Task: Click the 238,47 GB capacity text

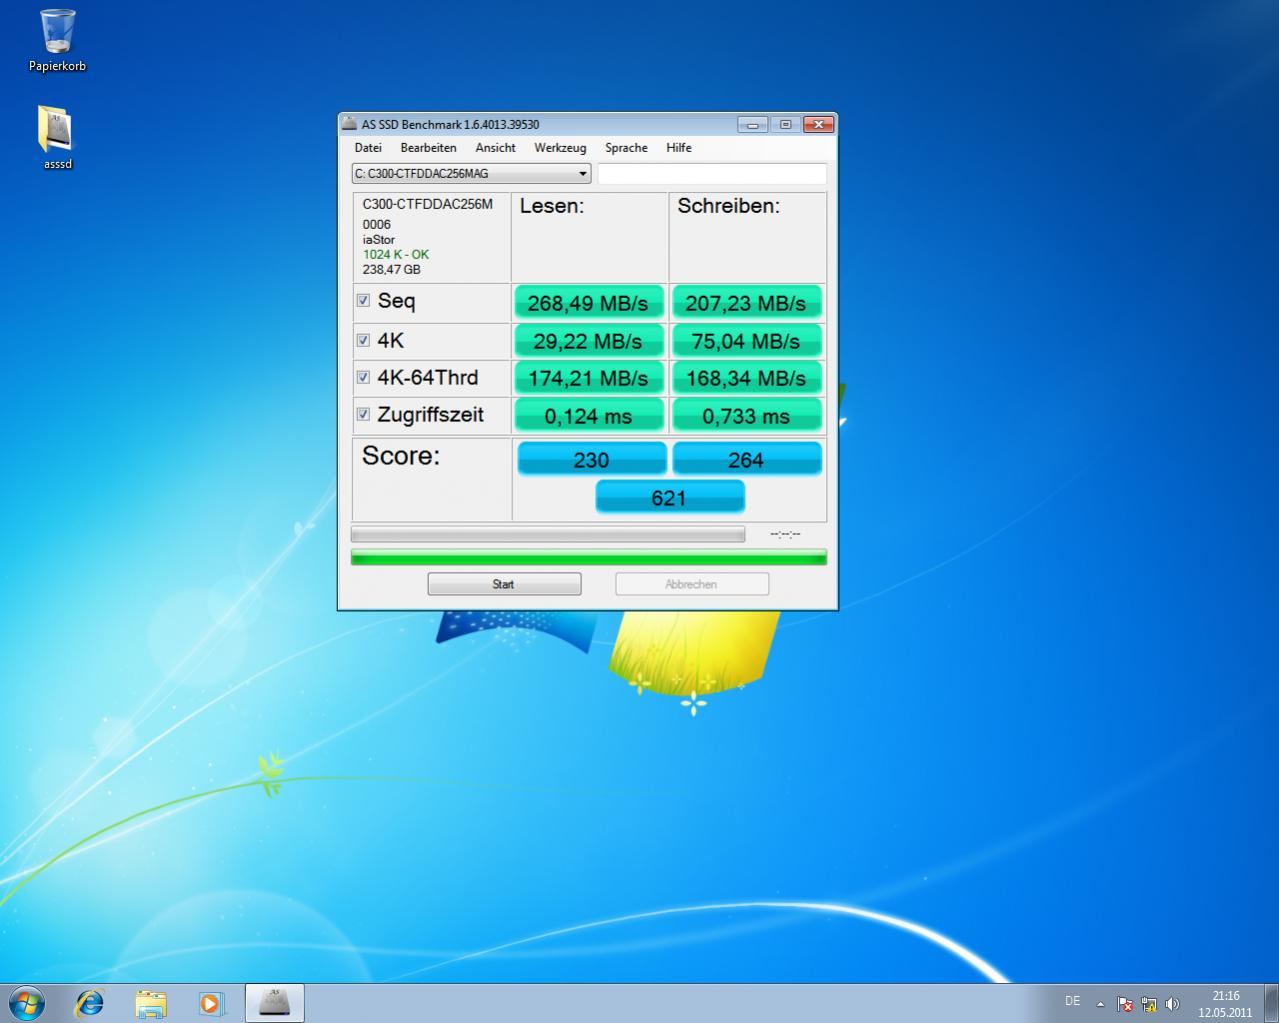Action: click(392, 270)
